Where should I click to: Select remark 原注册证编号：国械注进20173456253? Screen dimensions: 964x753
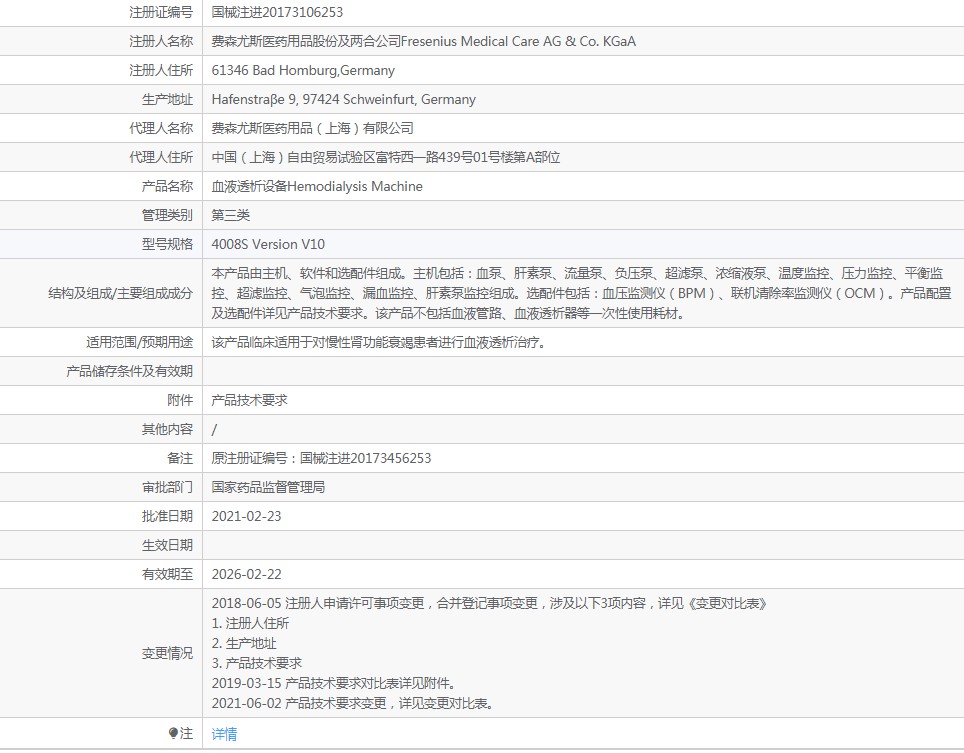point(322,459)
